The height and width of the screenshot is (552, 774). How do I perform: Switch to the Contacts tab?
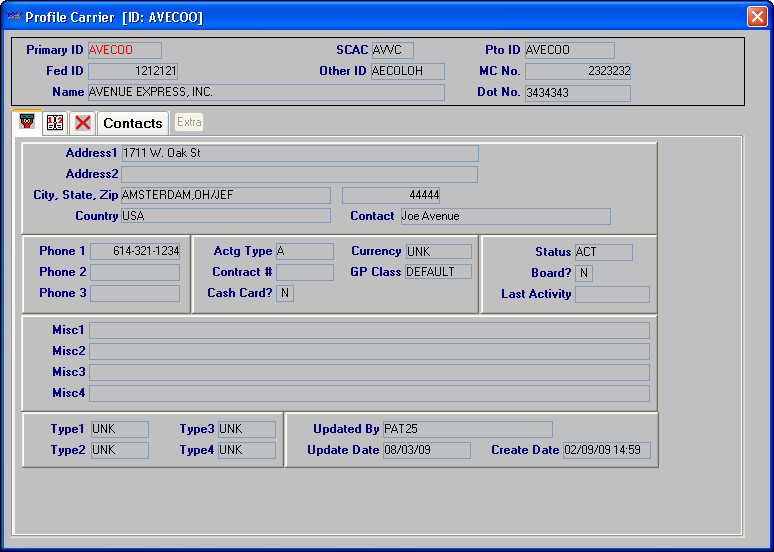pos(133,123)
